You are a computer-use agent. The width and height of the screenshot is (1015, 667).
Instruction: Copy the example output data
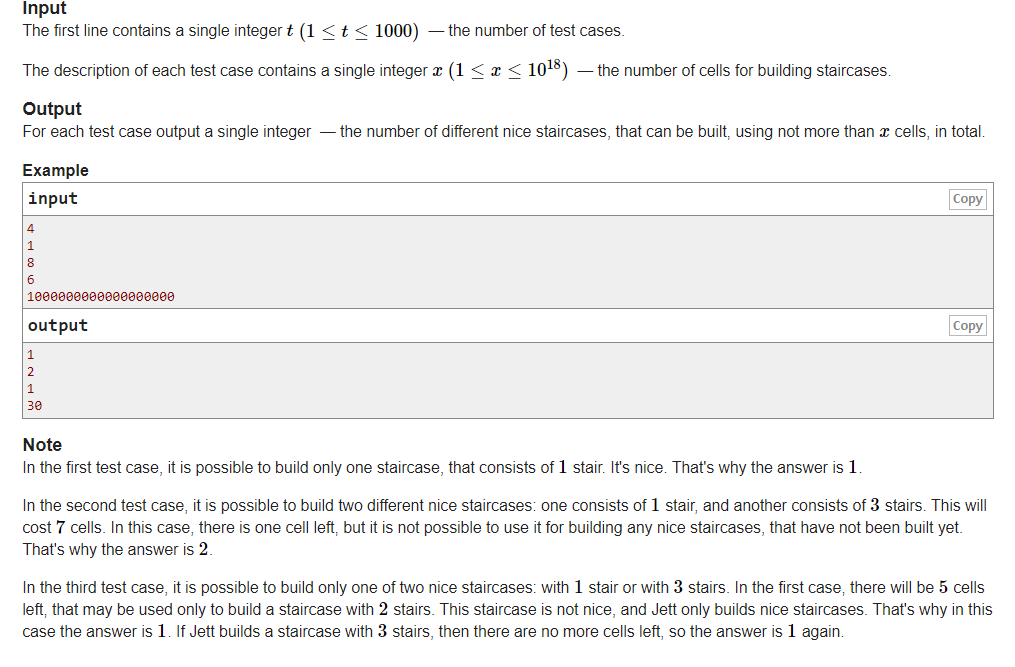tap(967, 326)
